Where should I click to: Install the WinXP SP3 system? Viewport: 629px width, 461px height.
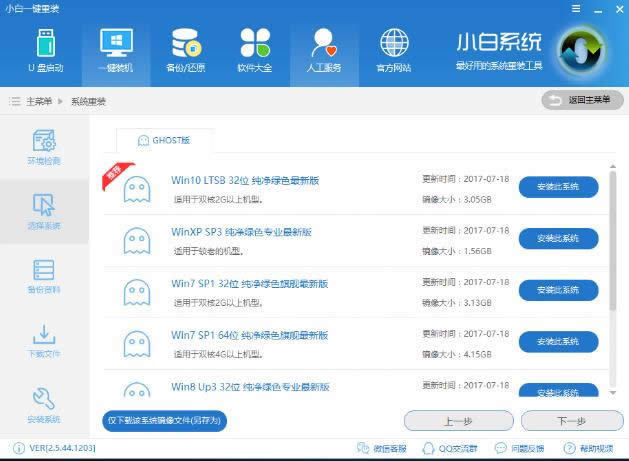point(558,239)
